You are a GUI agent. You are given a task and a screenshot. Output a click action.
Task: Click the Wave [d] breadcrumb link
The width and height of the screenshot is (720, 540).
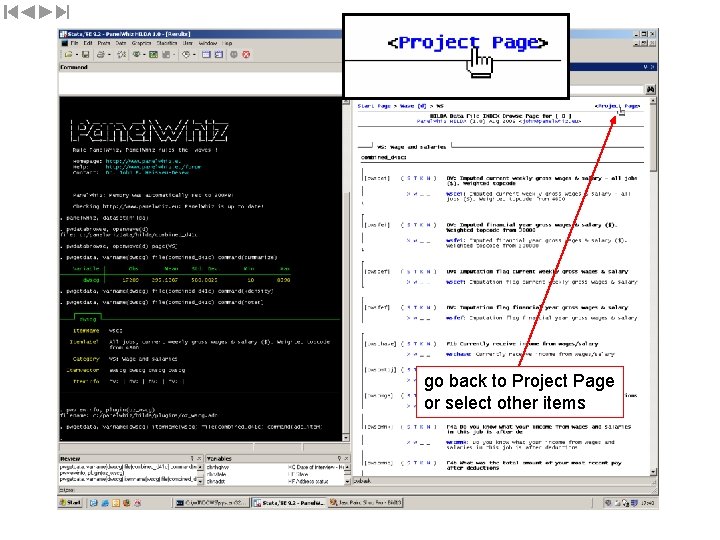click(x=413, y=106)
